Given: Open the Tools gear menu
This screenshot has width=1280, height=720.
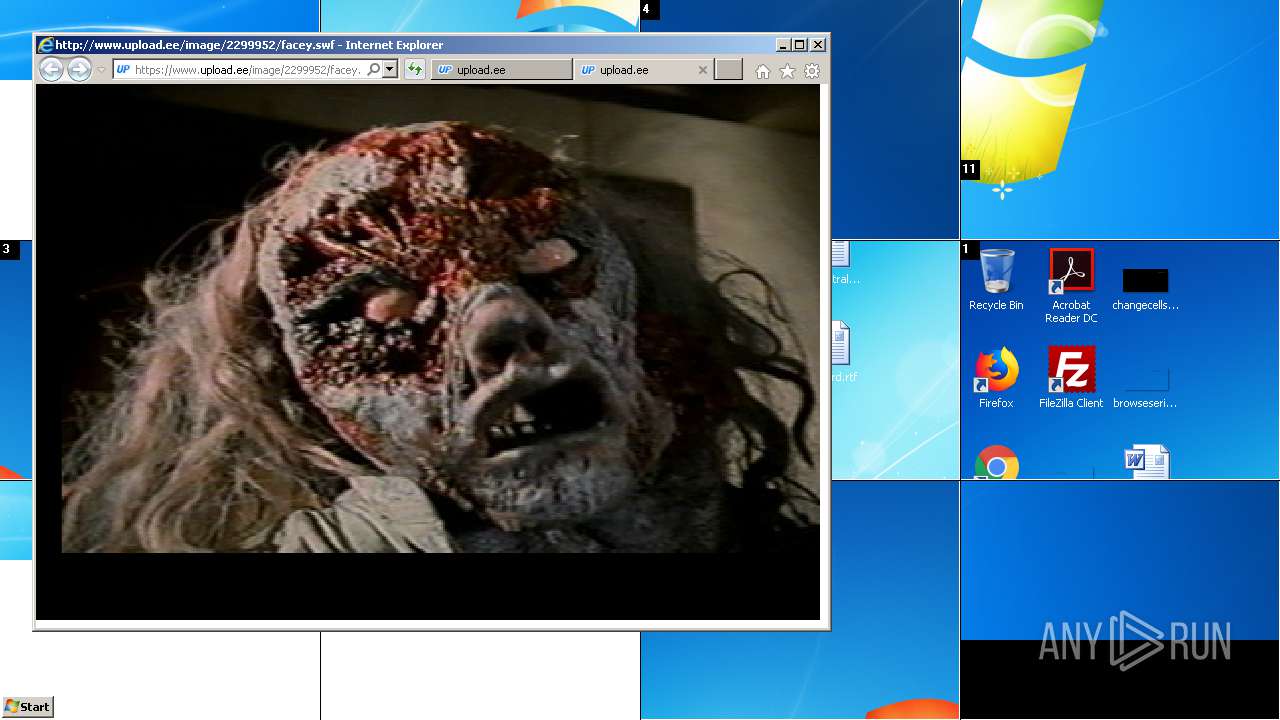Looking at the screenshot, I should [x=812, y=71].
